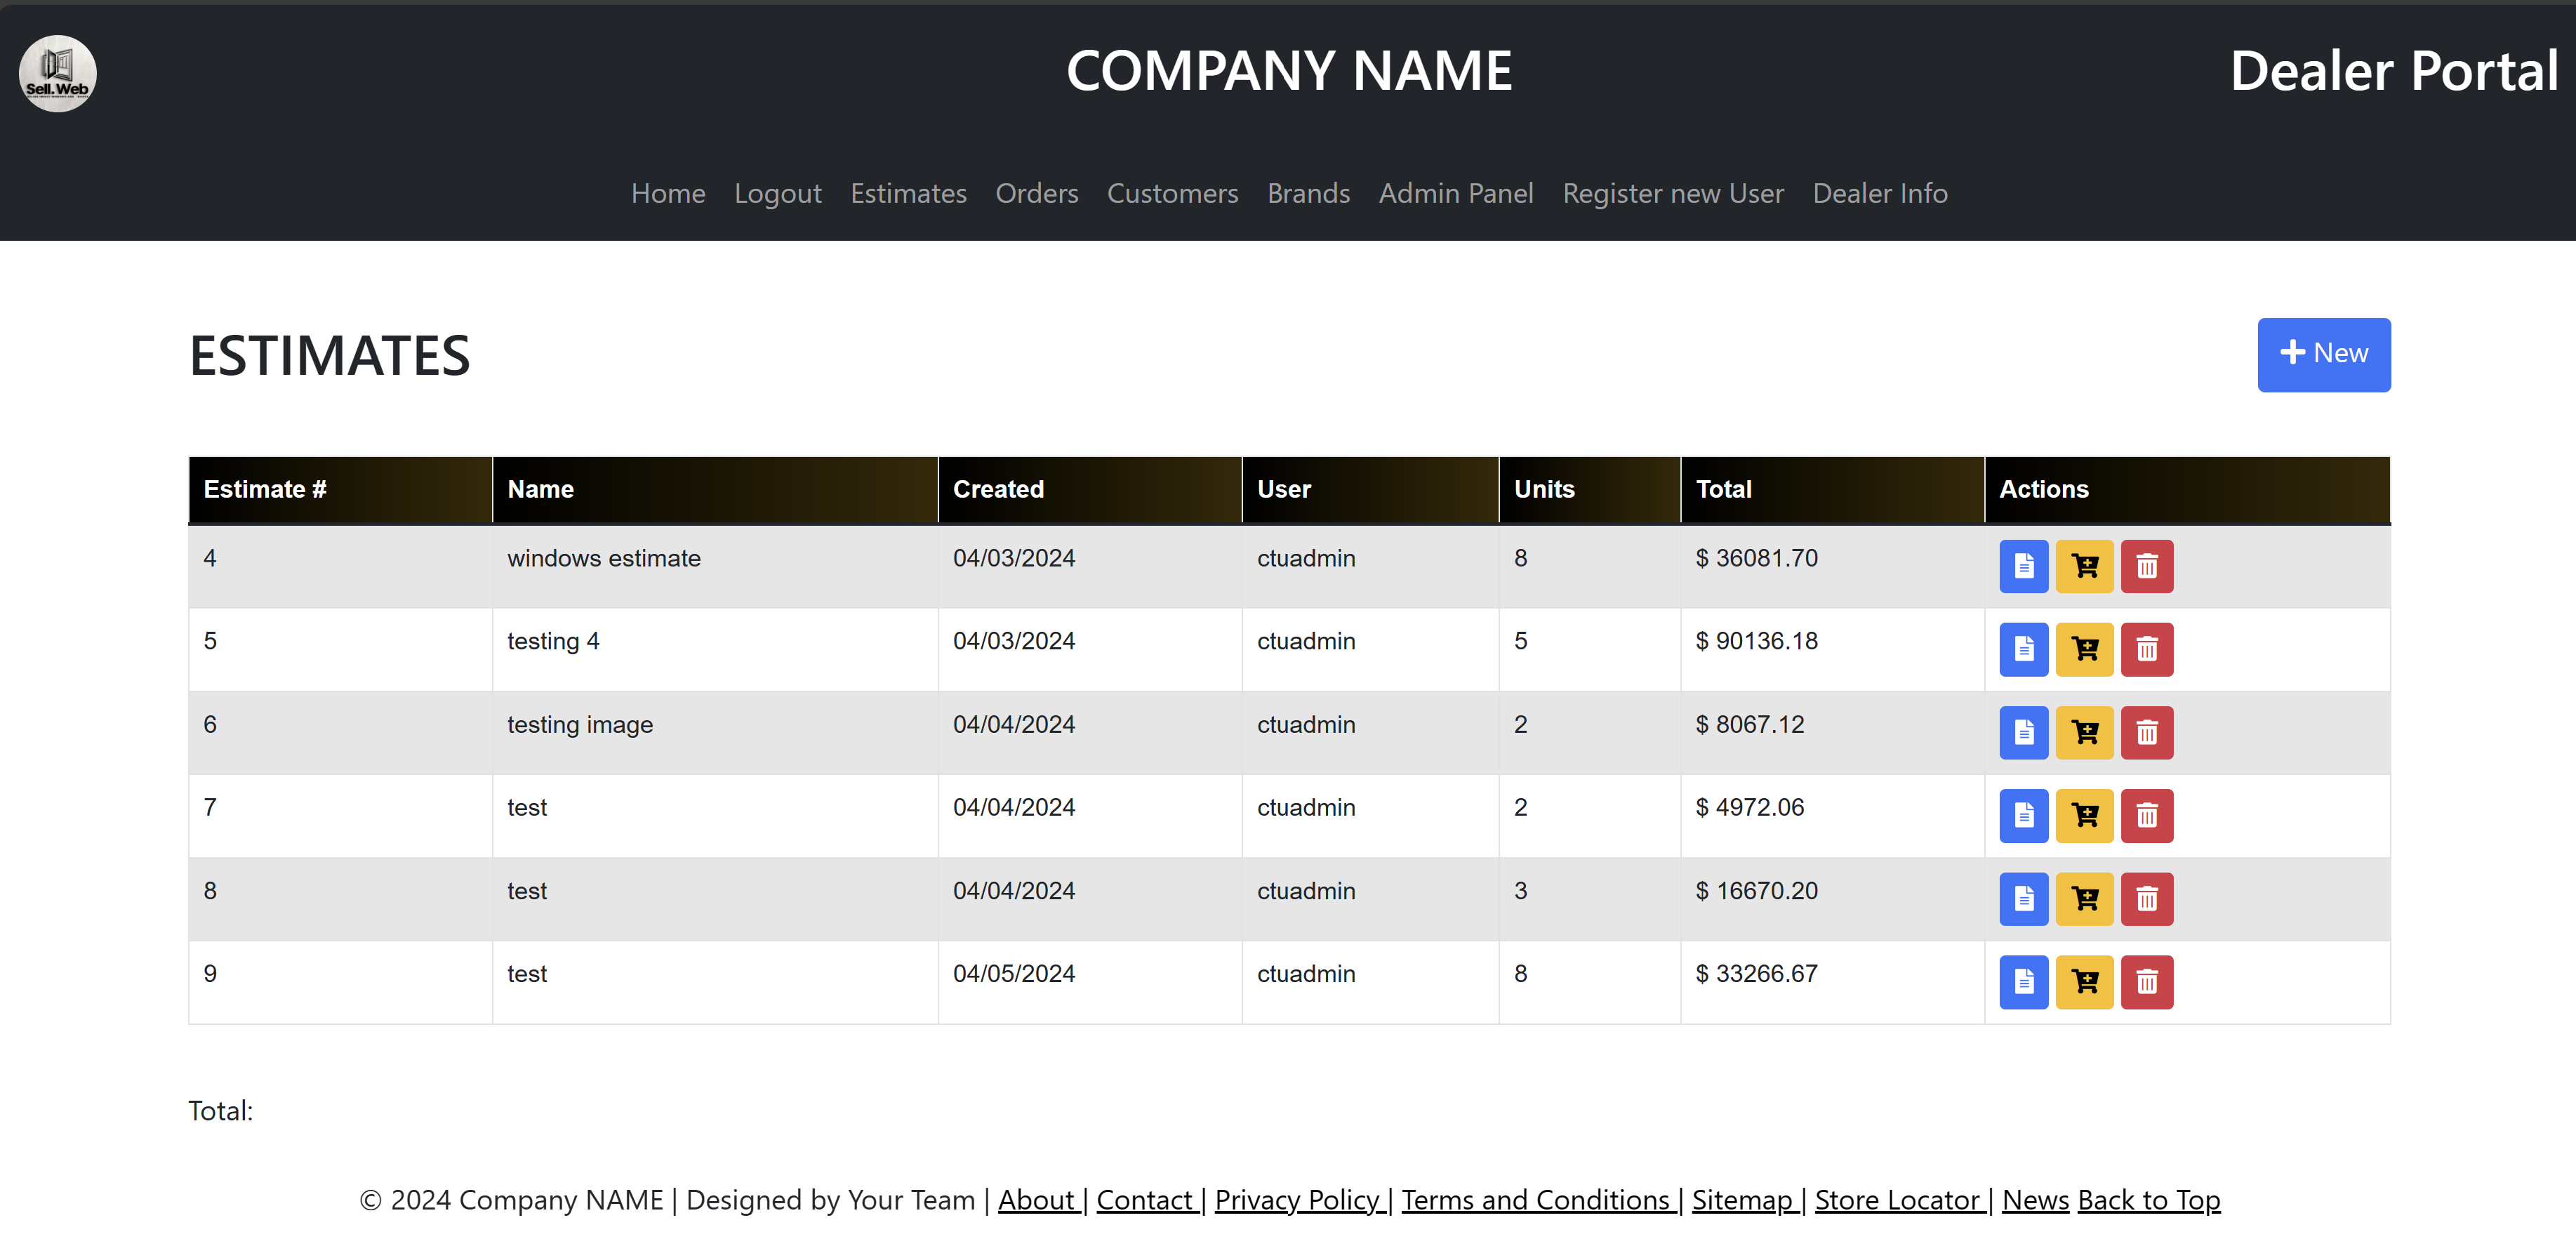The width and height of the screenshot is (2576, 1239).
Task: Click cart icon for estimate 9
Action: tap(2084, 981)
